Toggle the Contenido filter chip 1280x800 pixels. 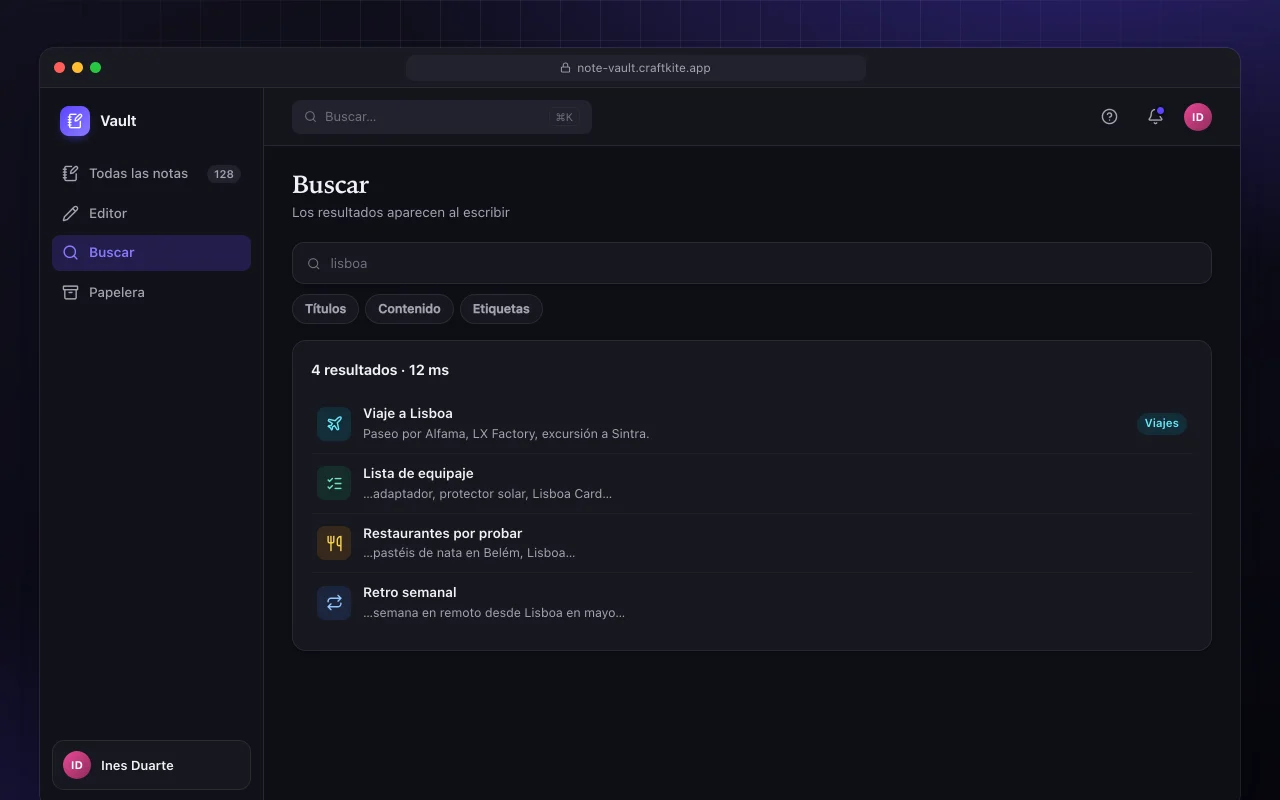coord(409,309)
